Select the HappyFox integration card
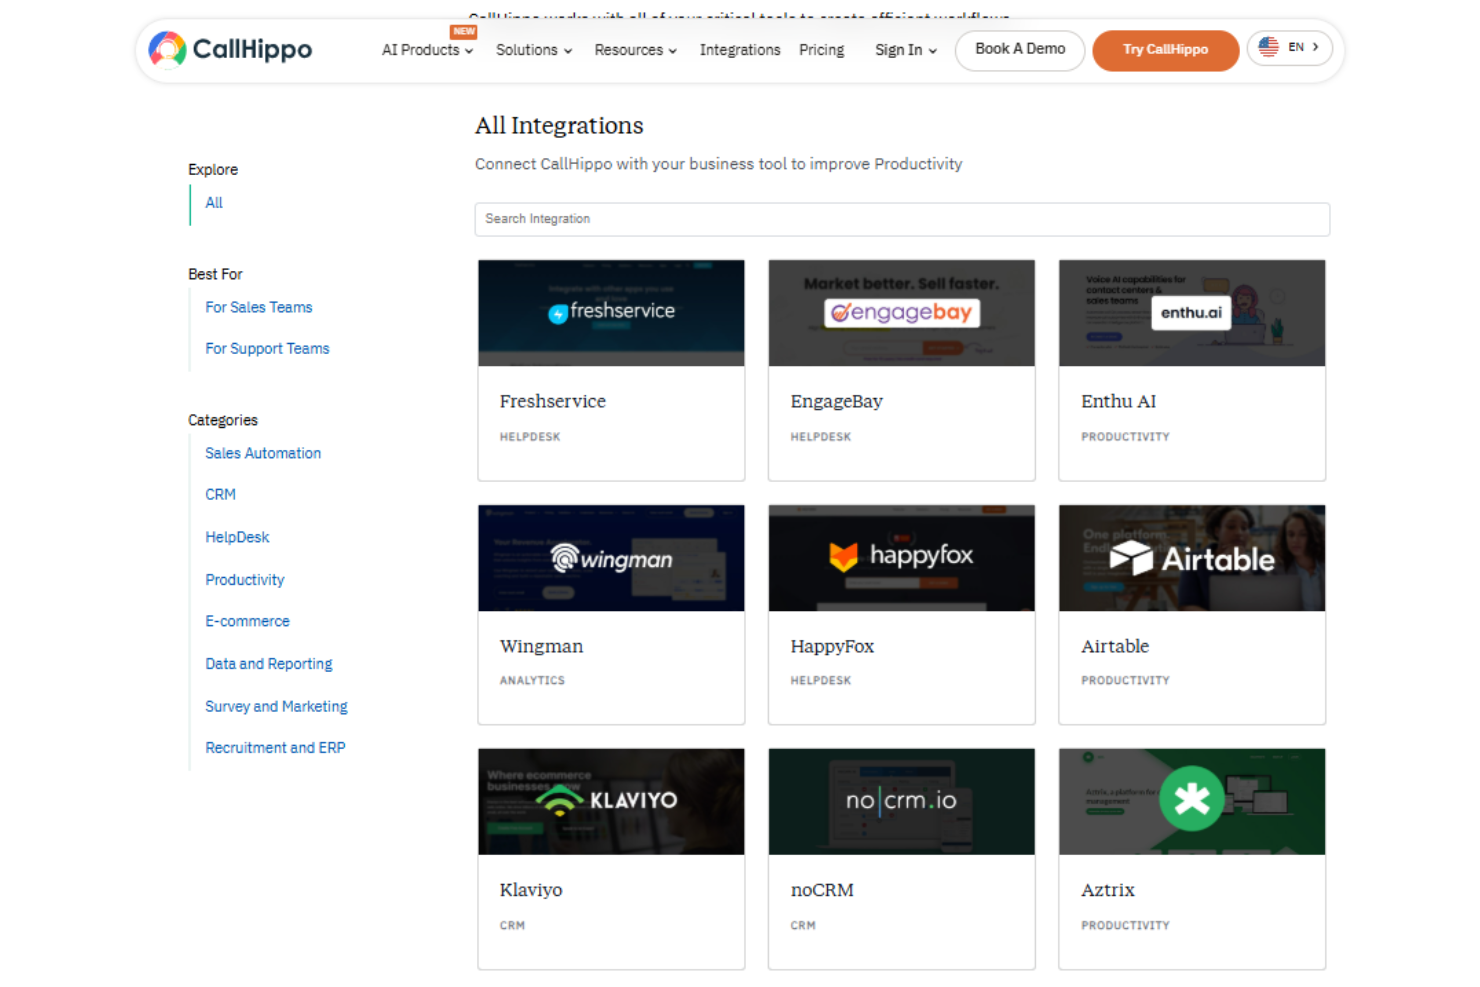 pos(901,615)
